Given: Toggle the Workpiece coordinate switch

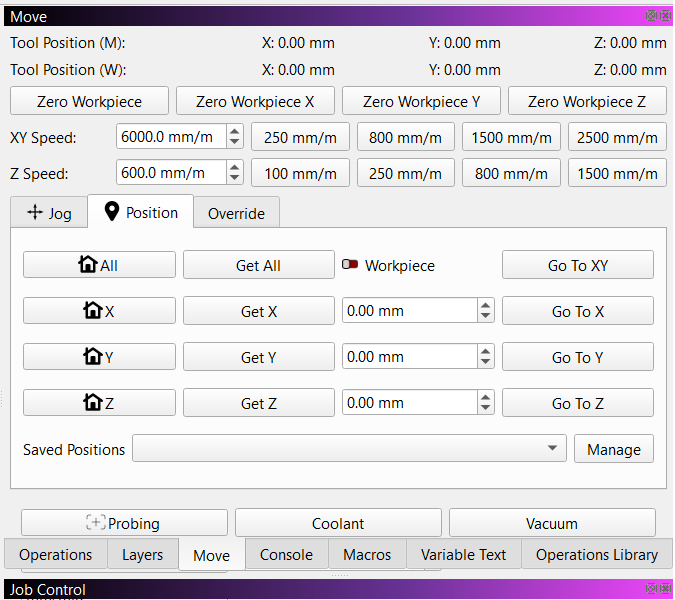Looking at the screenshot, I should (x=350, y=265).
